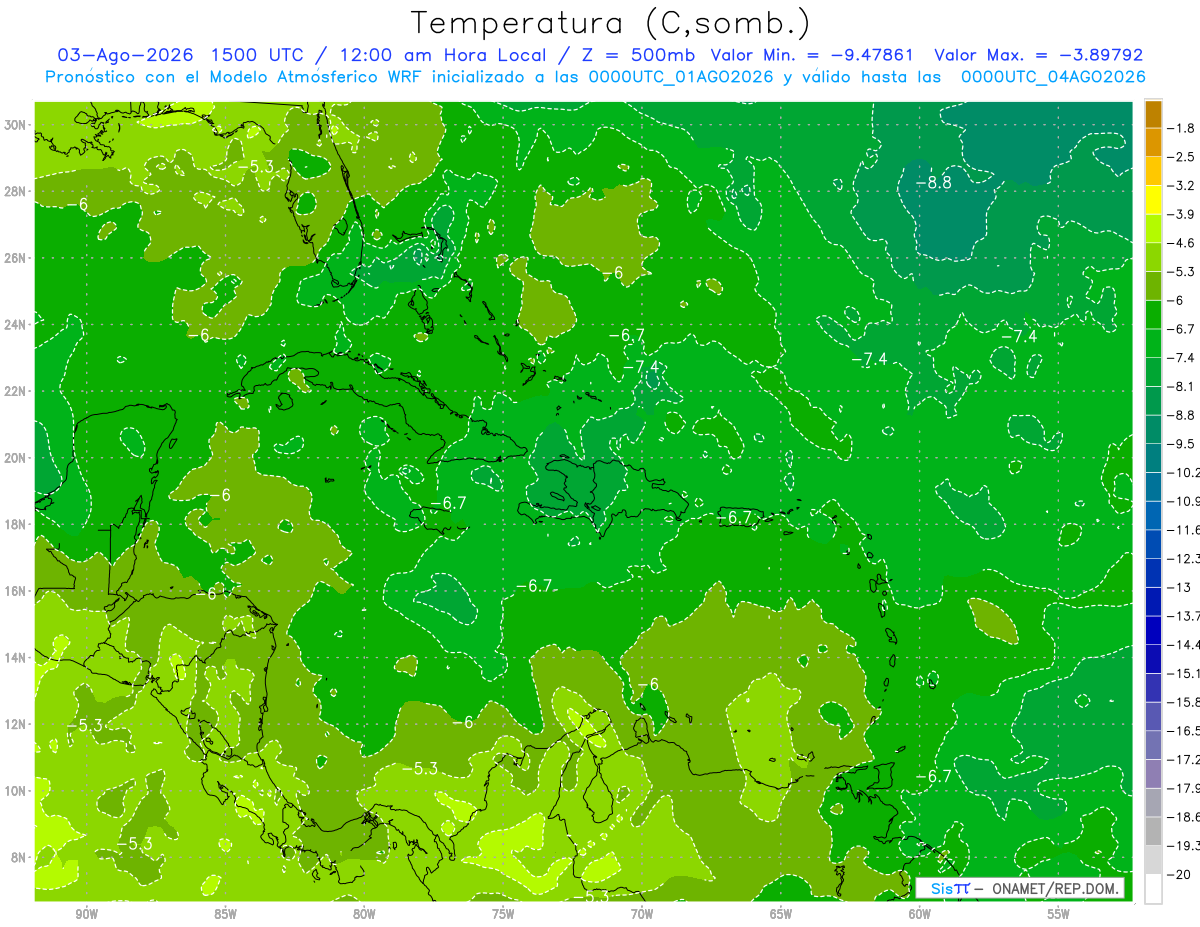Viewport: 1200px width, 927px height.
Task: Click the '28N' latitude axis label
Action: point(17,191)
